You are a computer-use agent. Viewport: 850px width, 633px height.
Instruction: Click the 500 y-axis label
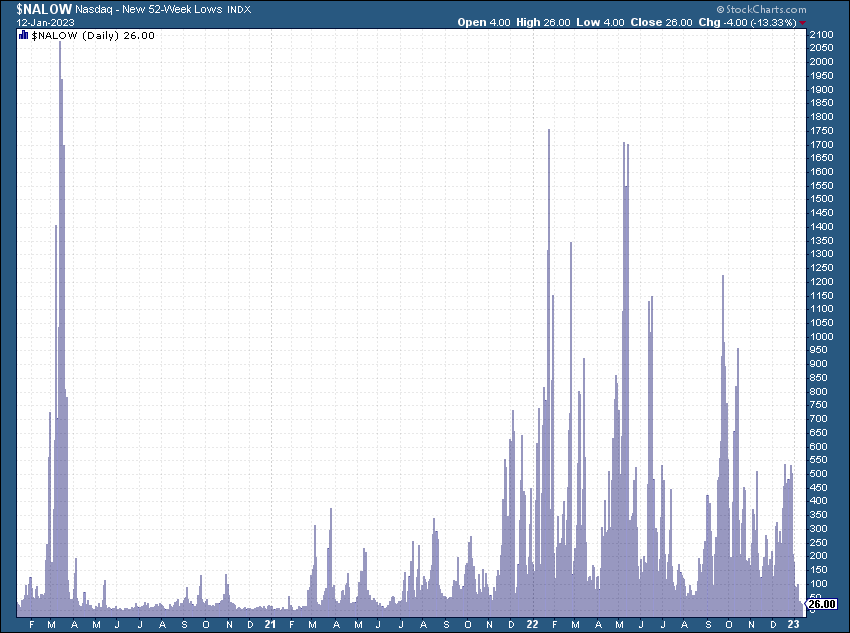pyautogui.click(x=819, y=474)
